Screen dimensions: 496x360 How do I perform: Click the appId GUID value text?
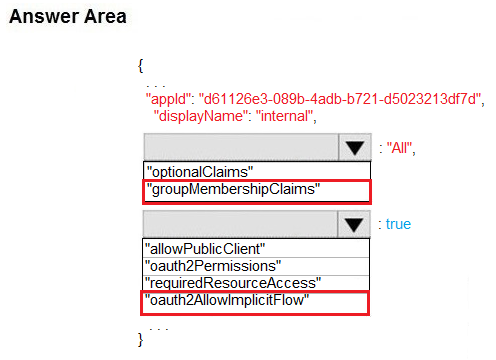pos(340,99)
